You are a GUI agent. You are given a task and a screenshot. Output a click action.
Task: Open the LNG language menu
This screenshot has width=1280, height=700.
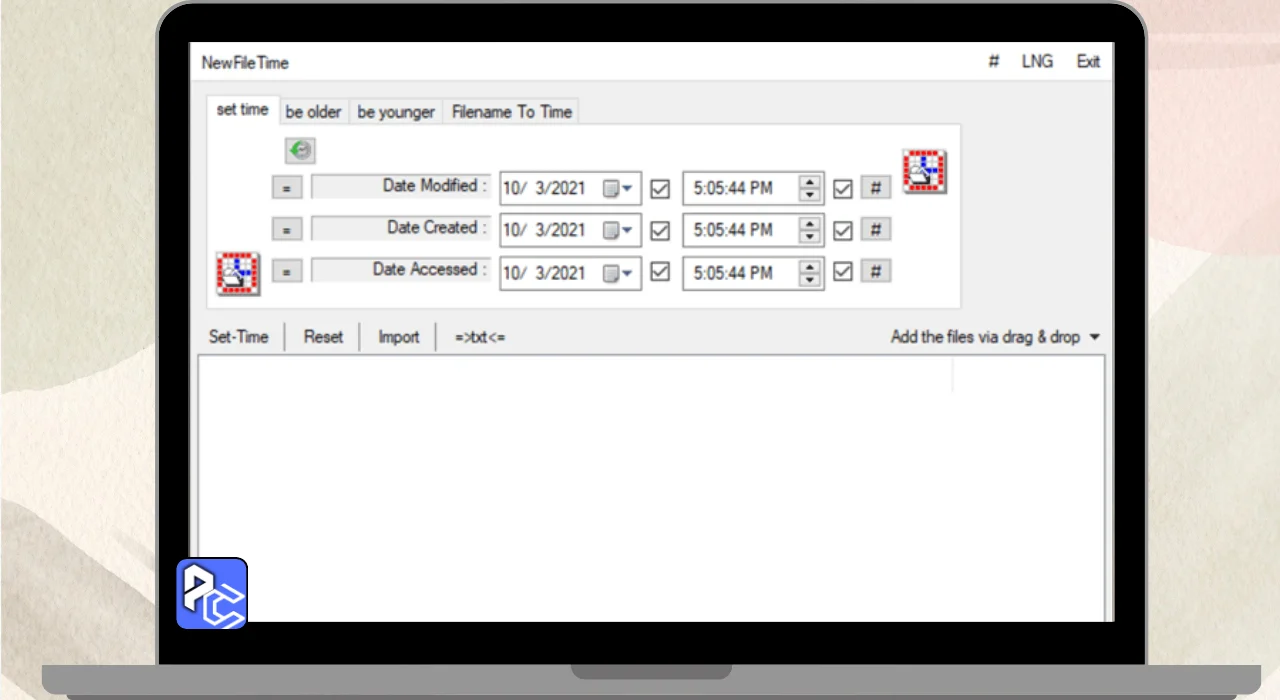tap(1037, 62)
